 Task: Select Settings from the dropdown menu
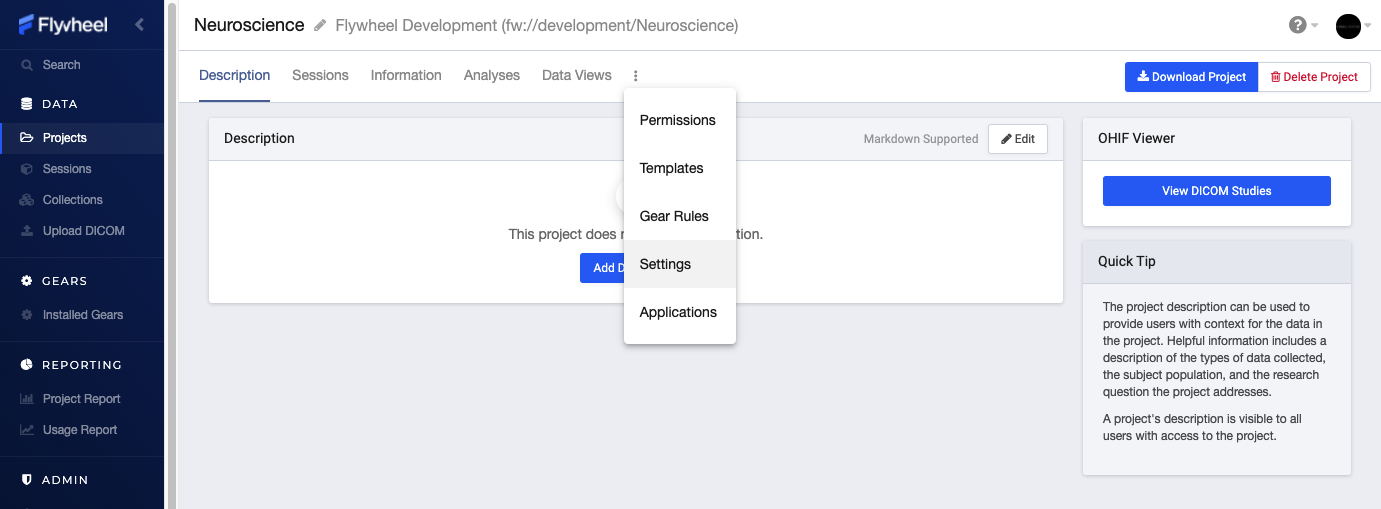click(680, 264)
